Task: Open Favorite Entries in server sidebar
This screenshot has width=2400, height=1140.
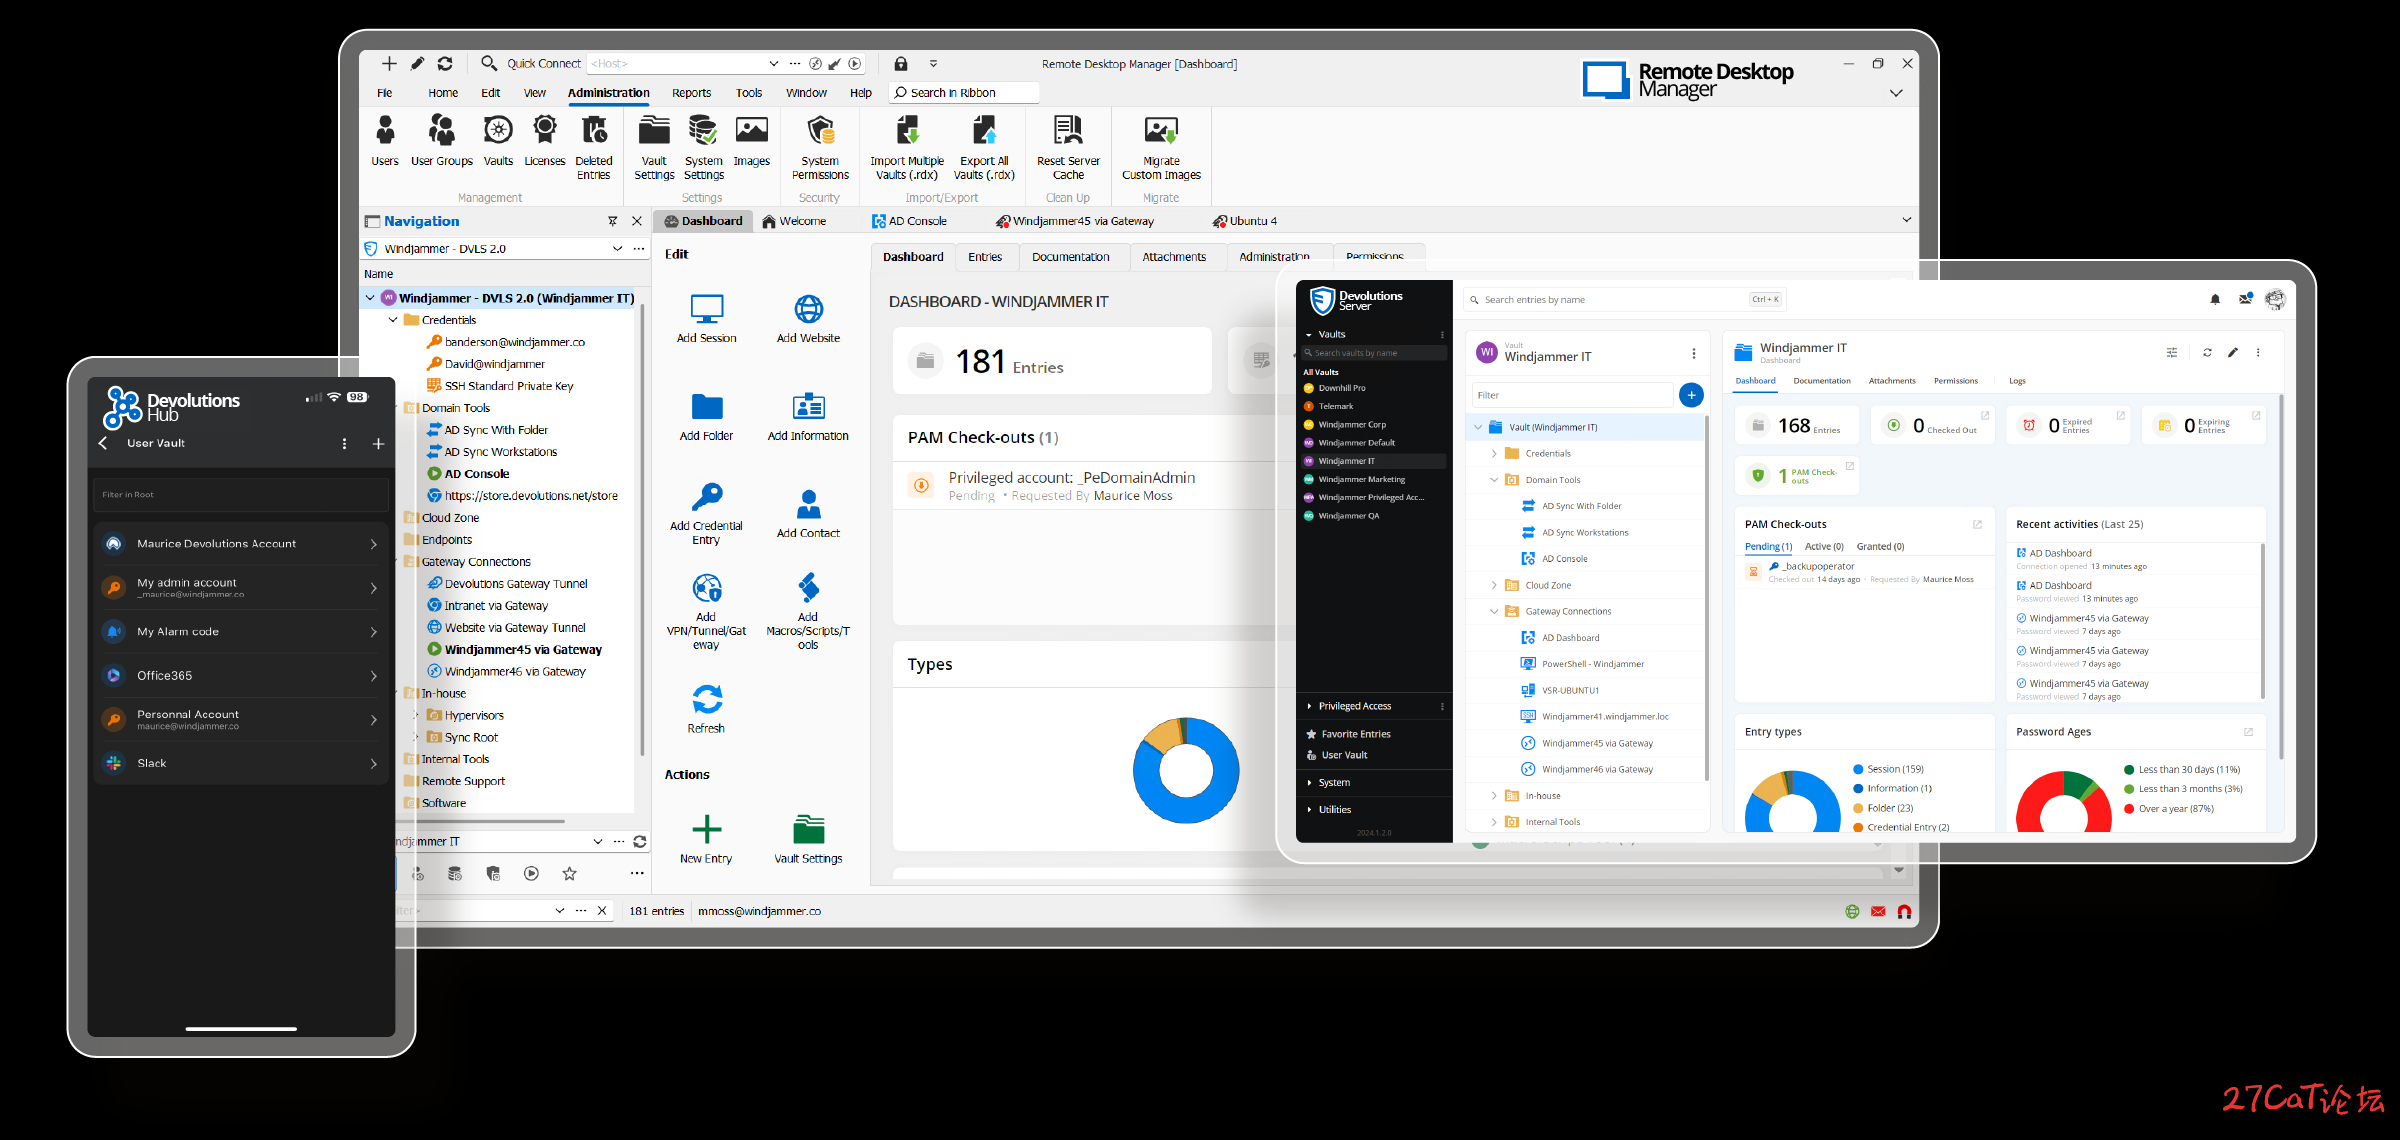Action: [x=1355, y=734]
